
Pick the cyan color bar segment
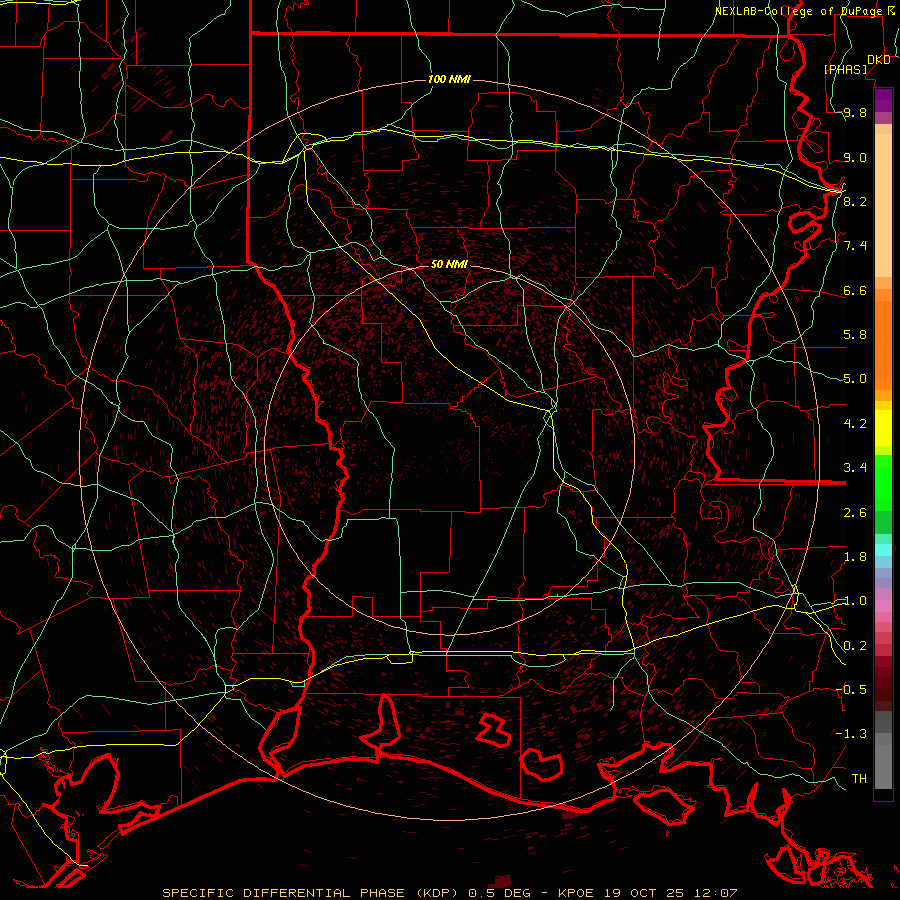click(x=883, y=550)
